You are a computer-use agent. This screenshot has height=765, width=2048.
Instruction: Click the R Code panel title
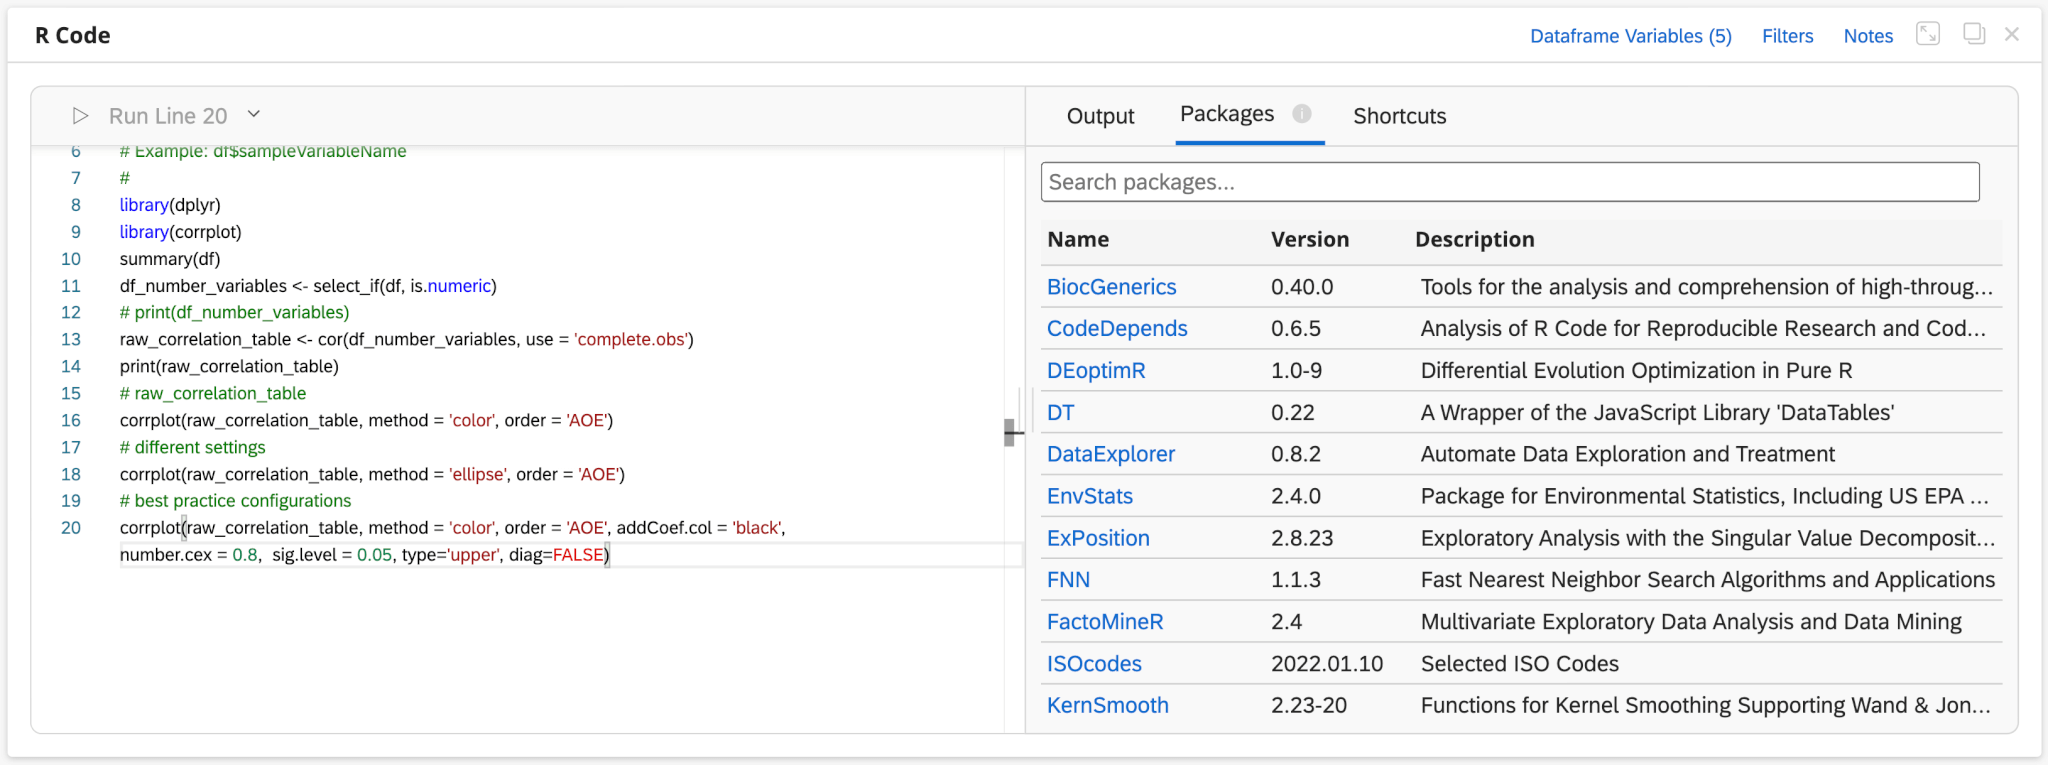point(73,35)
